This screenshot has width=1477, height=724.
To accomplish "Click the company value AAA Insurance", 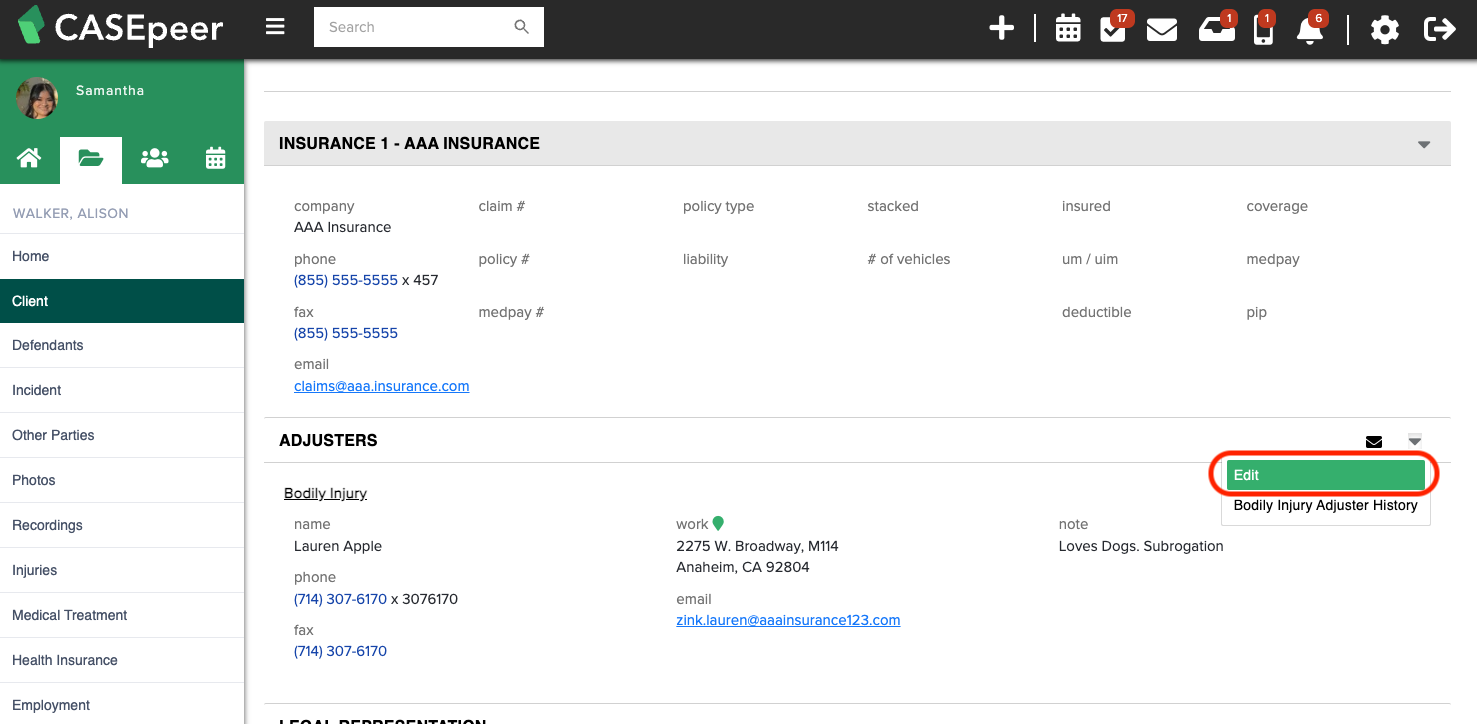I will coord(342,227).
